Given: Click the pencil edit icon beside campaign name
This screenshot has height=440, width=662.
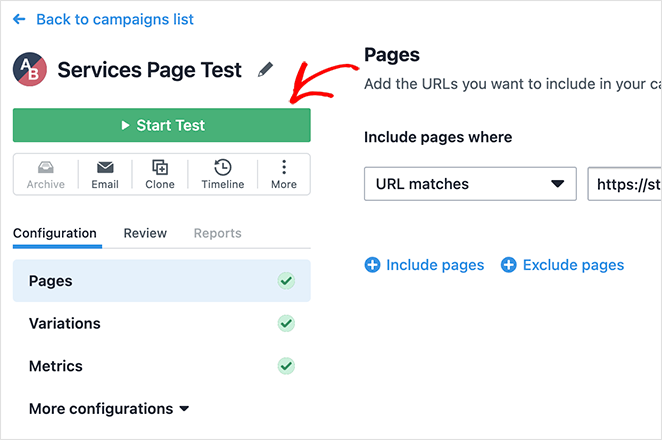Looking at the screenshot, I should tap(265, 70).
